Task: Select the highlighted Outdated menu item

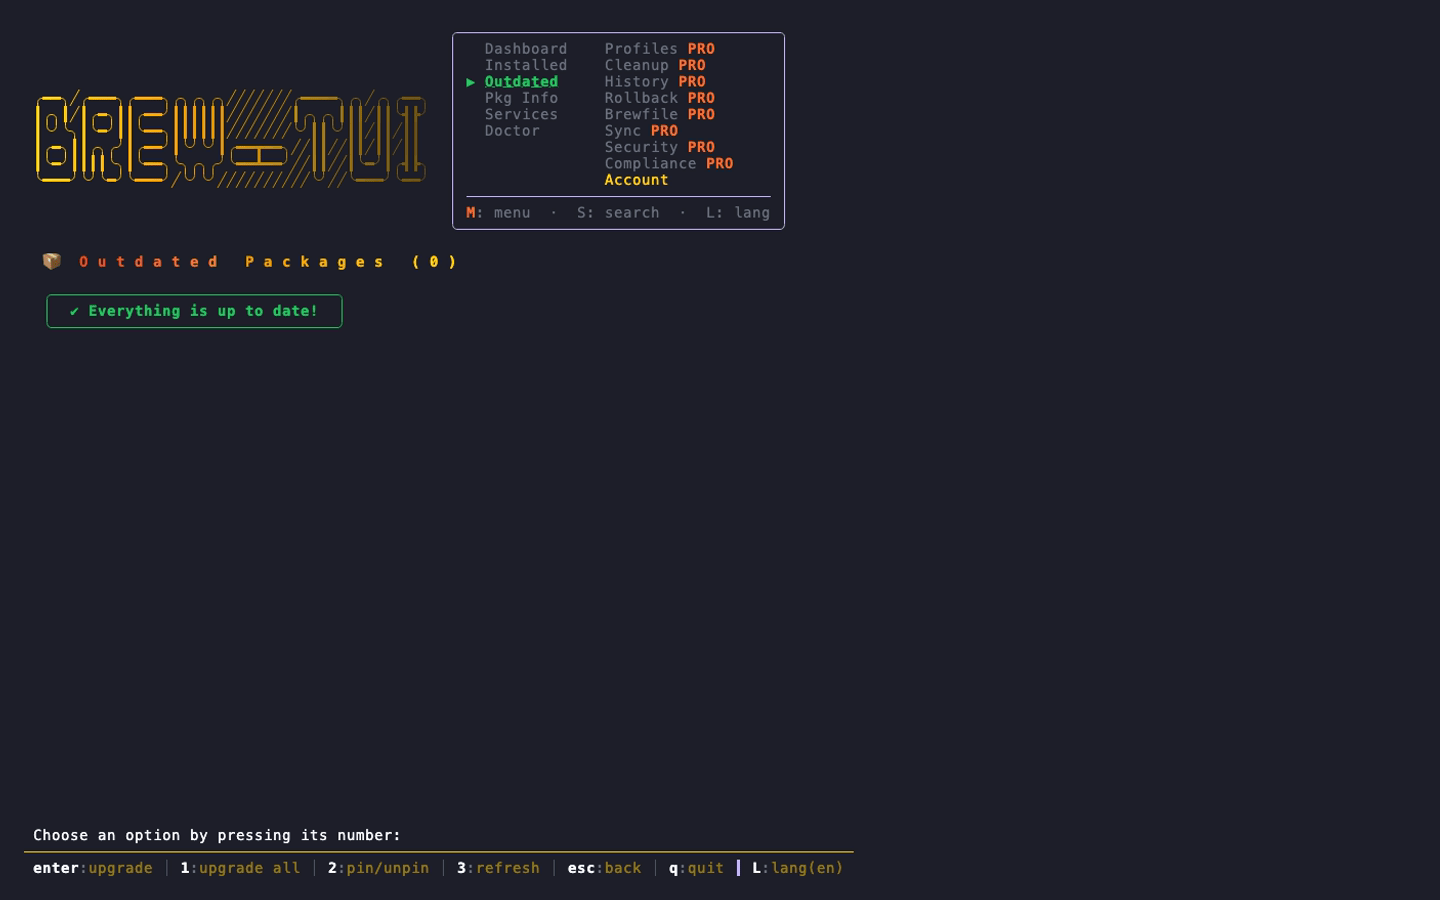Action: [x=521, y=82]
